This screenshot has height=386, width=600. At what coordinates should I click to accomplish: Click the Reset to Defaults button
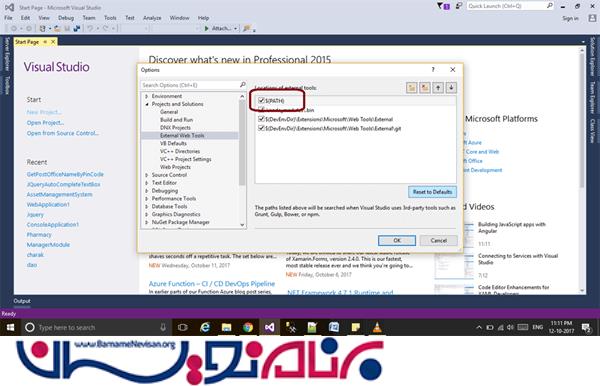pos(432,192)
